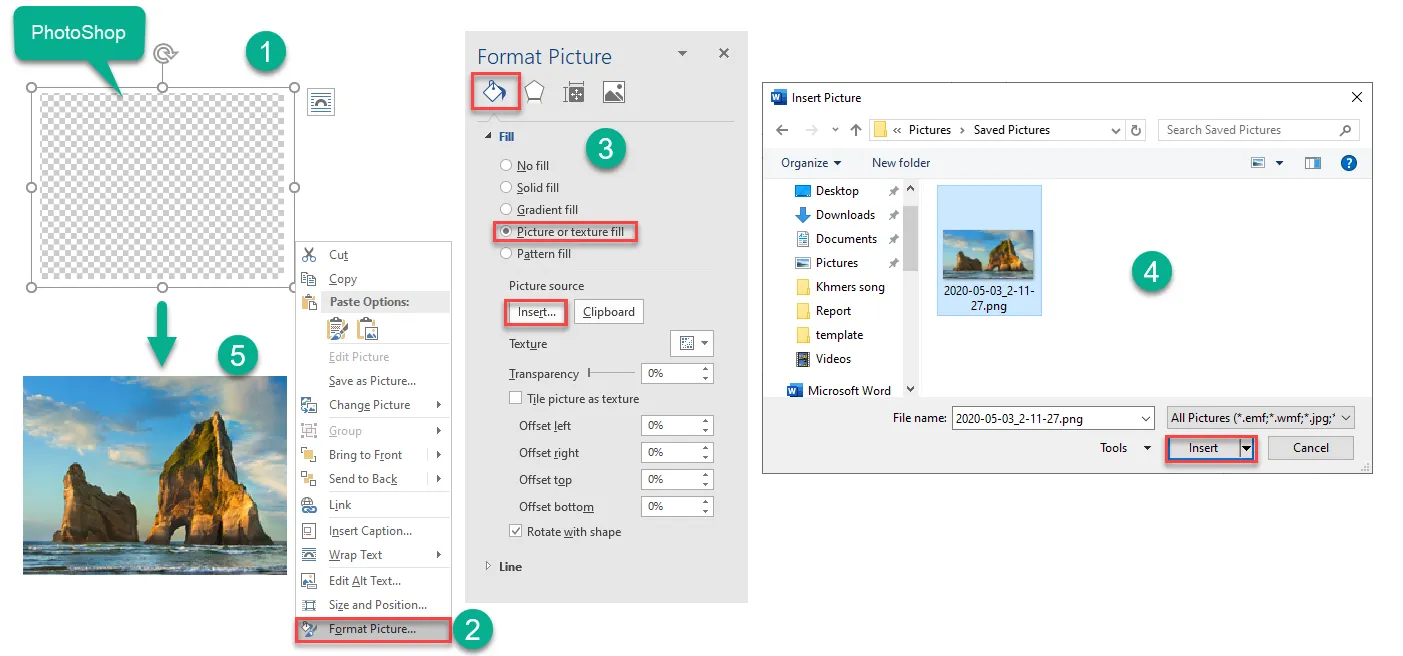The width and height of the screenshot is (1403, 656).
Task: Open the All Pictures file type dropdown
Action: pyautogui.click(x=1261, y=418)
